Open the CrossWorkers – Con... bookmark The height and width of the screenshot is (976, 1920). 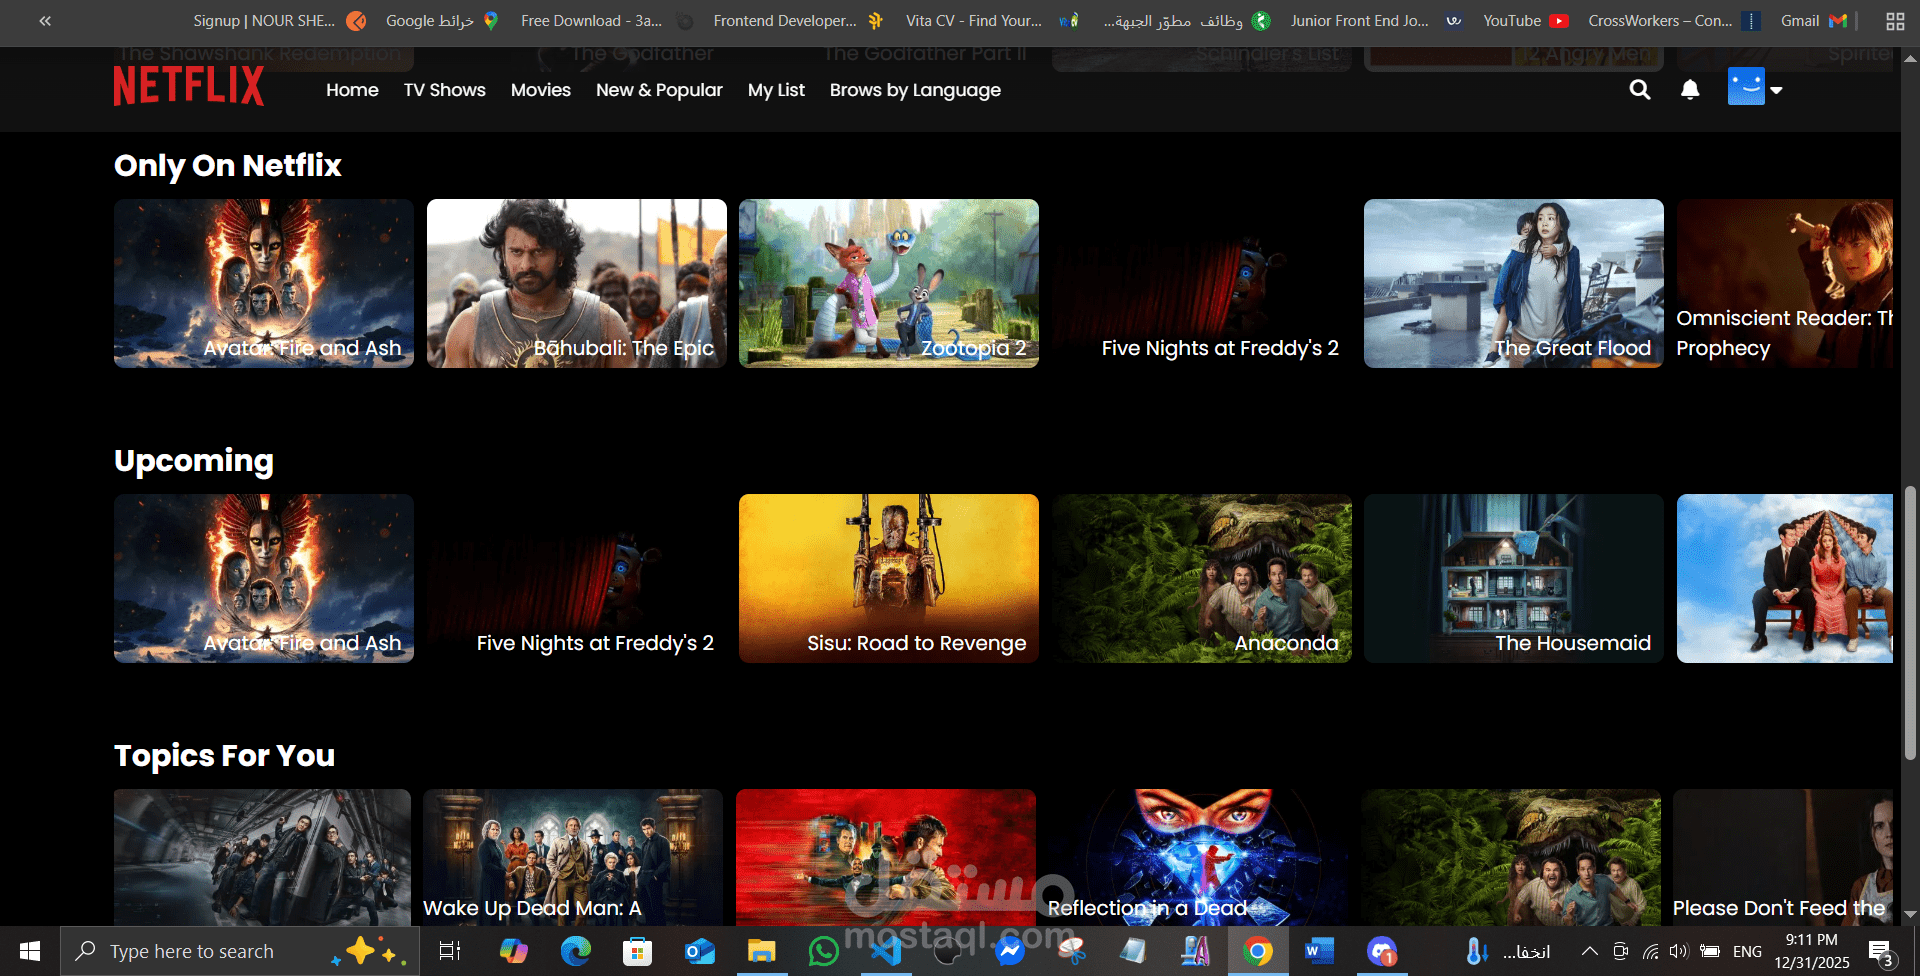tap(1674, 20)
